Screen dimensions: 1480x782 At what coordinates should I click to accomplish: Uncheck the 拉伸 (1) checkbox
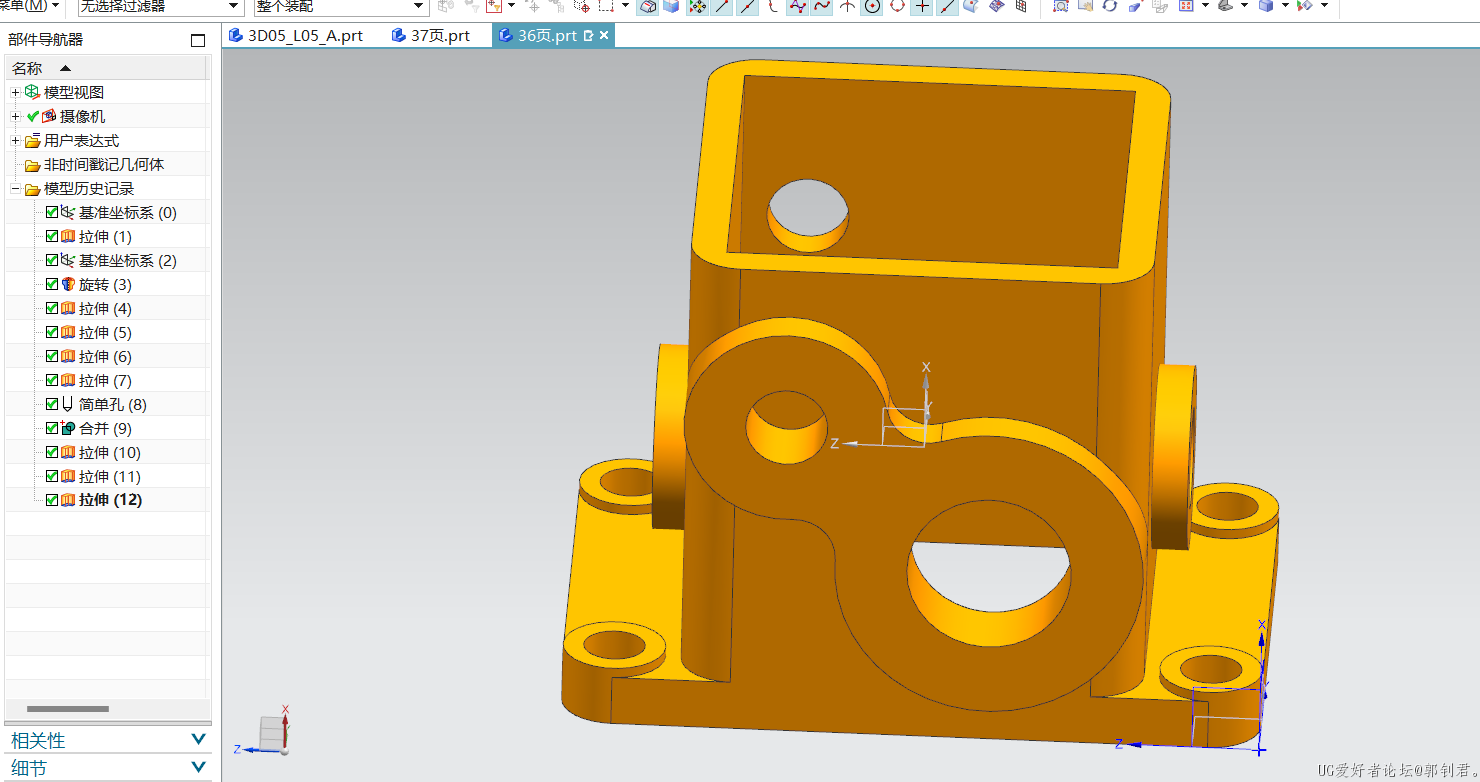(52, 236)
